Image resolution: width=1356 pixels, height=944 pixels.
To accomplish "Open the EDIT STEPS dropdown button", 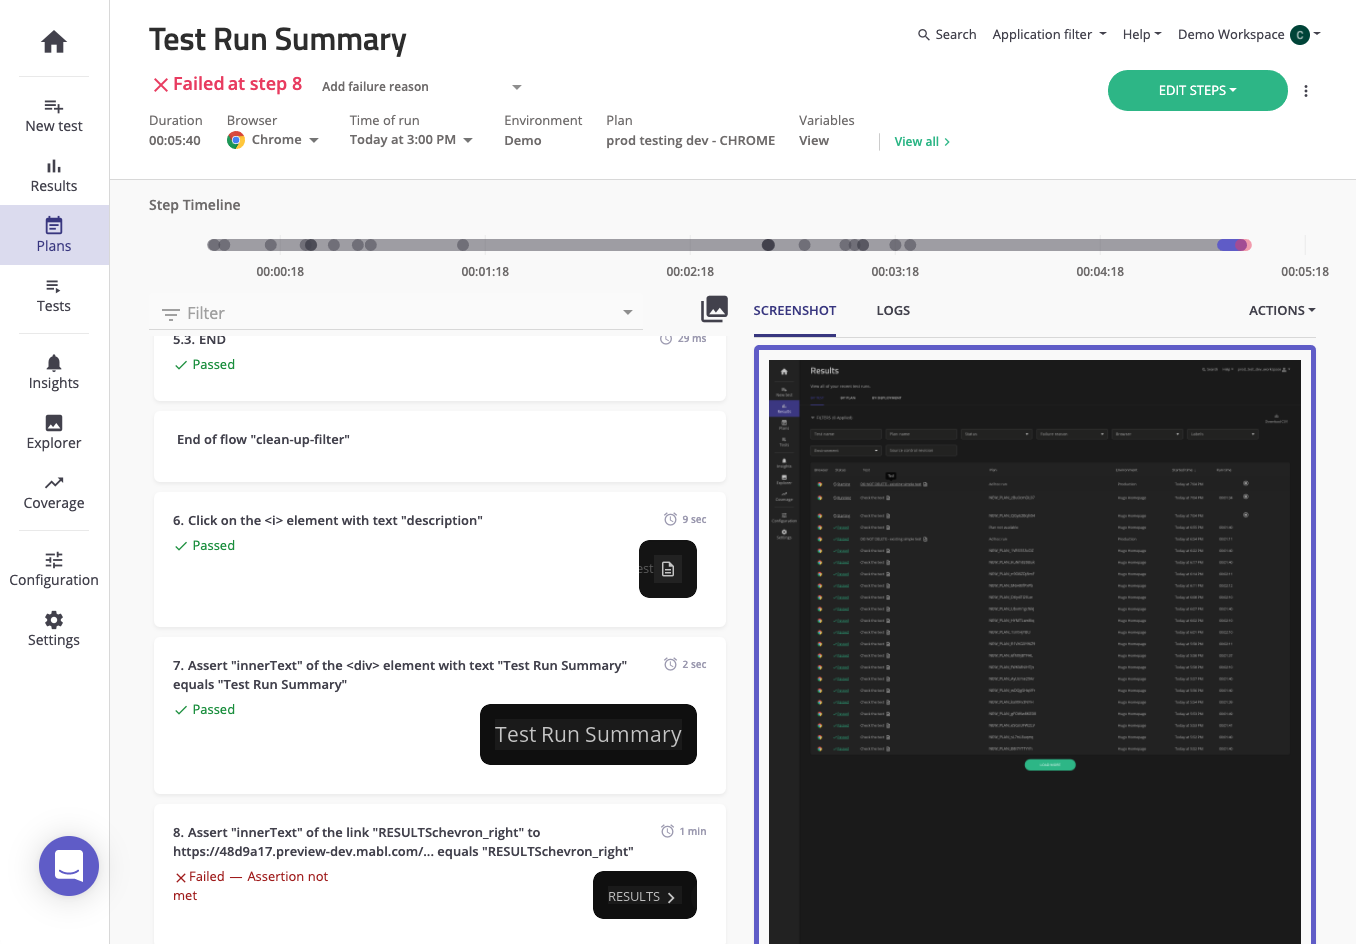I will (1197, 90).
